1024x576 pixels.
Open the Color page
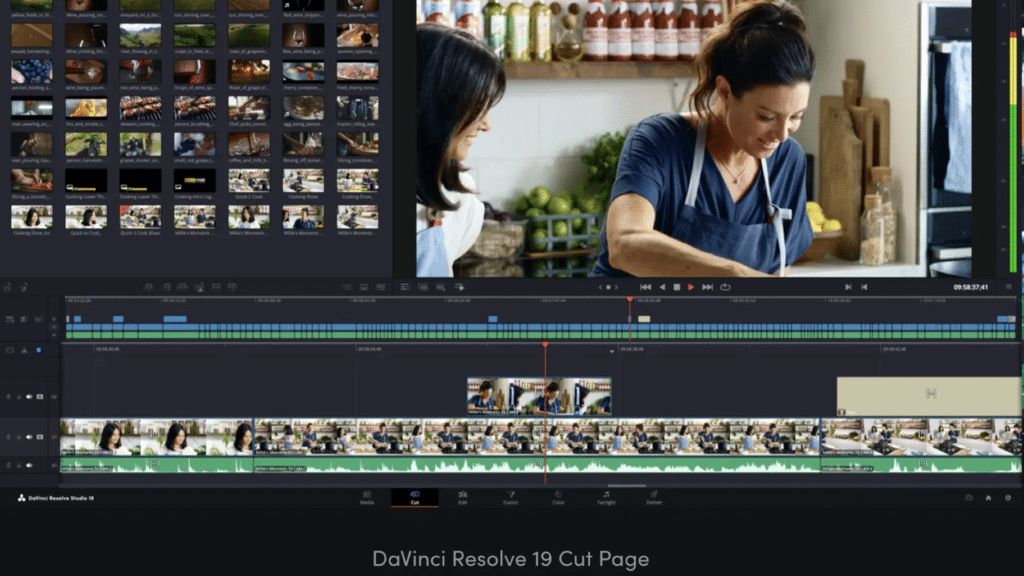coord(558,497)
